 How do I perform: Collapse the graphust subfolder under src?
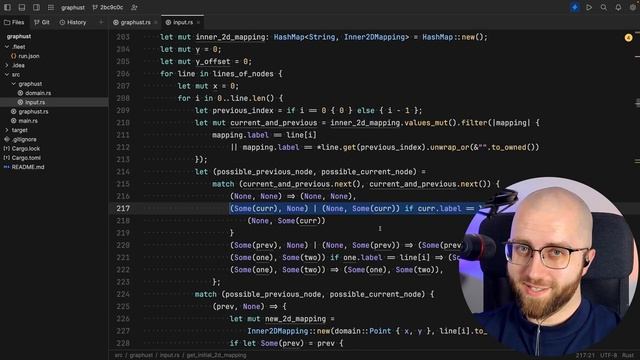pos(13,84)
